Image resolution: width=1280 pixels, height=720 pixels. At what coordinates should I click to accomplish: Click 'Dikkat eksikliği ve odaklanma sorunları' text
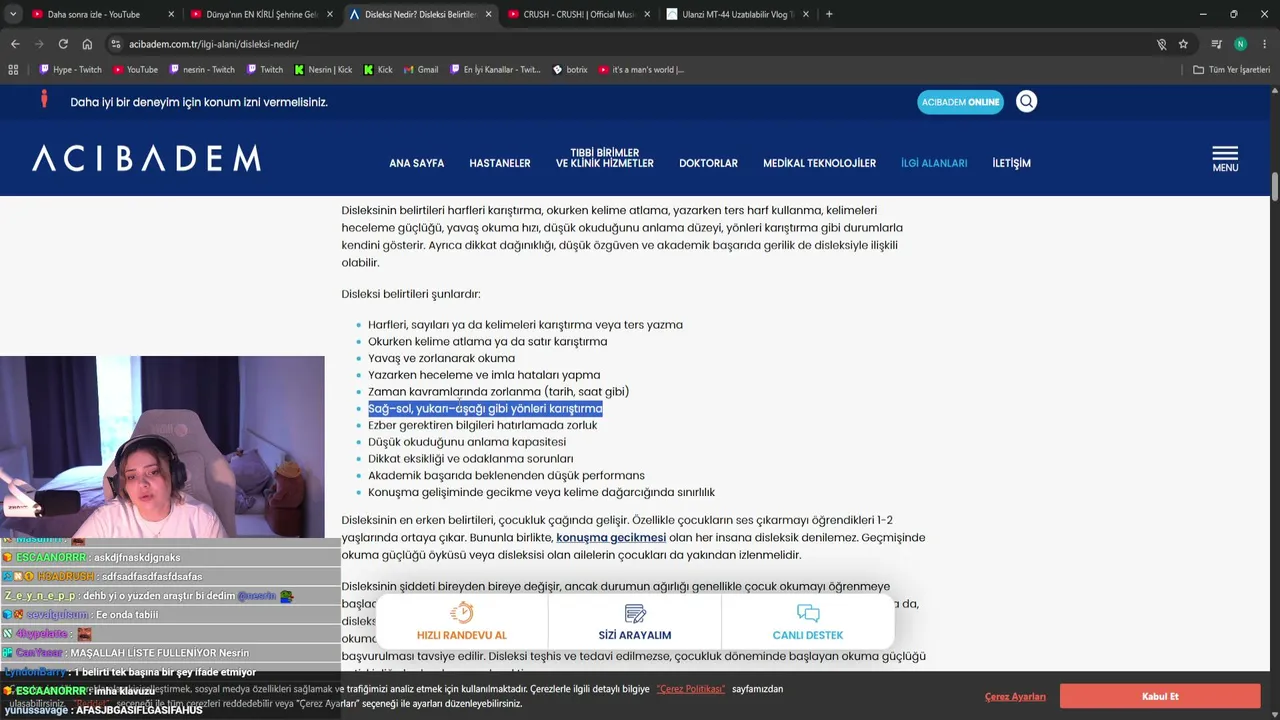[x=470, y=459]
